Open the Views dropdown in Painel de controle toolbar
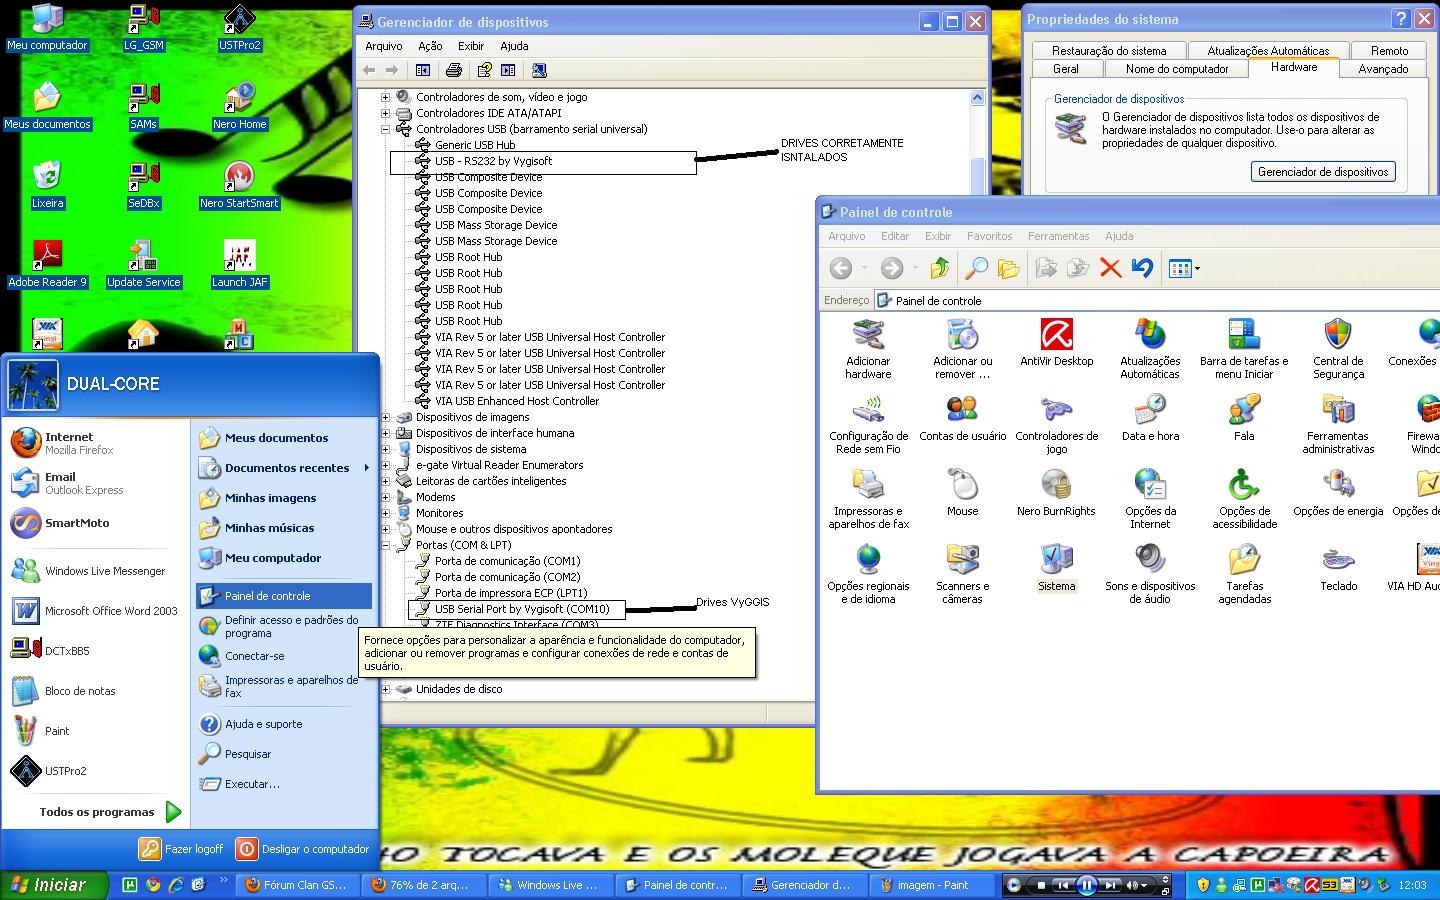Viewport: 1440px width, 900px height. pos(1184,268)
